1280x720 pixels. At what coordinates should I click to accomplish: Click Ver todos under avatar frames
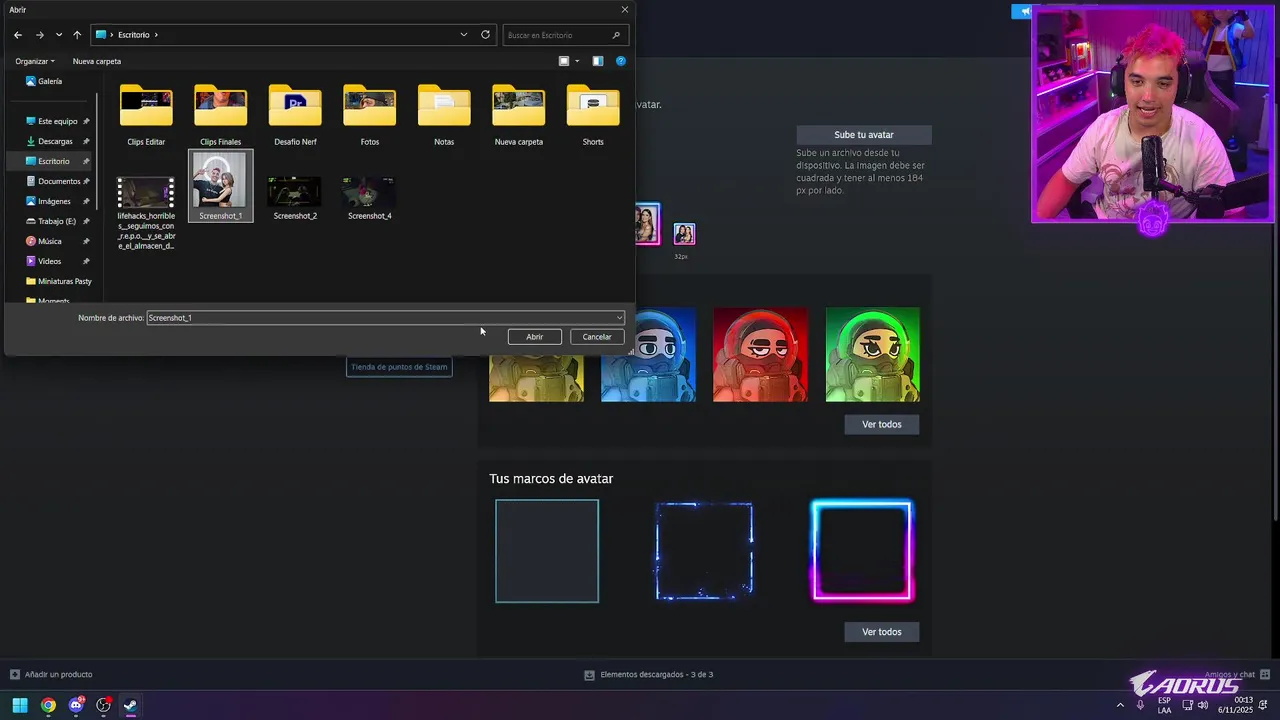coord(882,632)
